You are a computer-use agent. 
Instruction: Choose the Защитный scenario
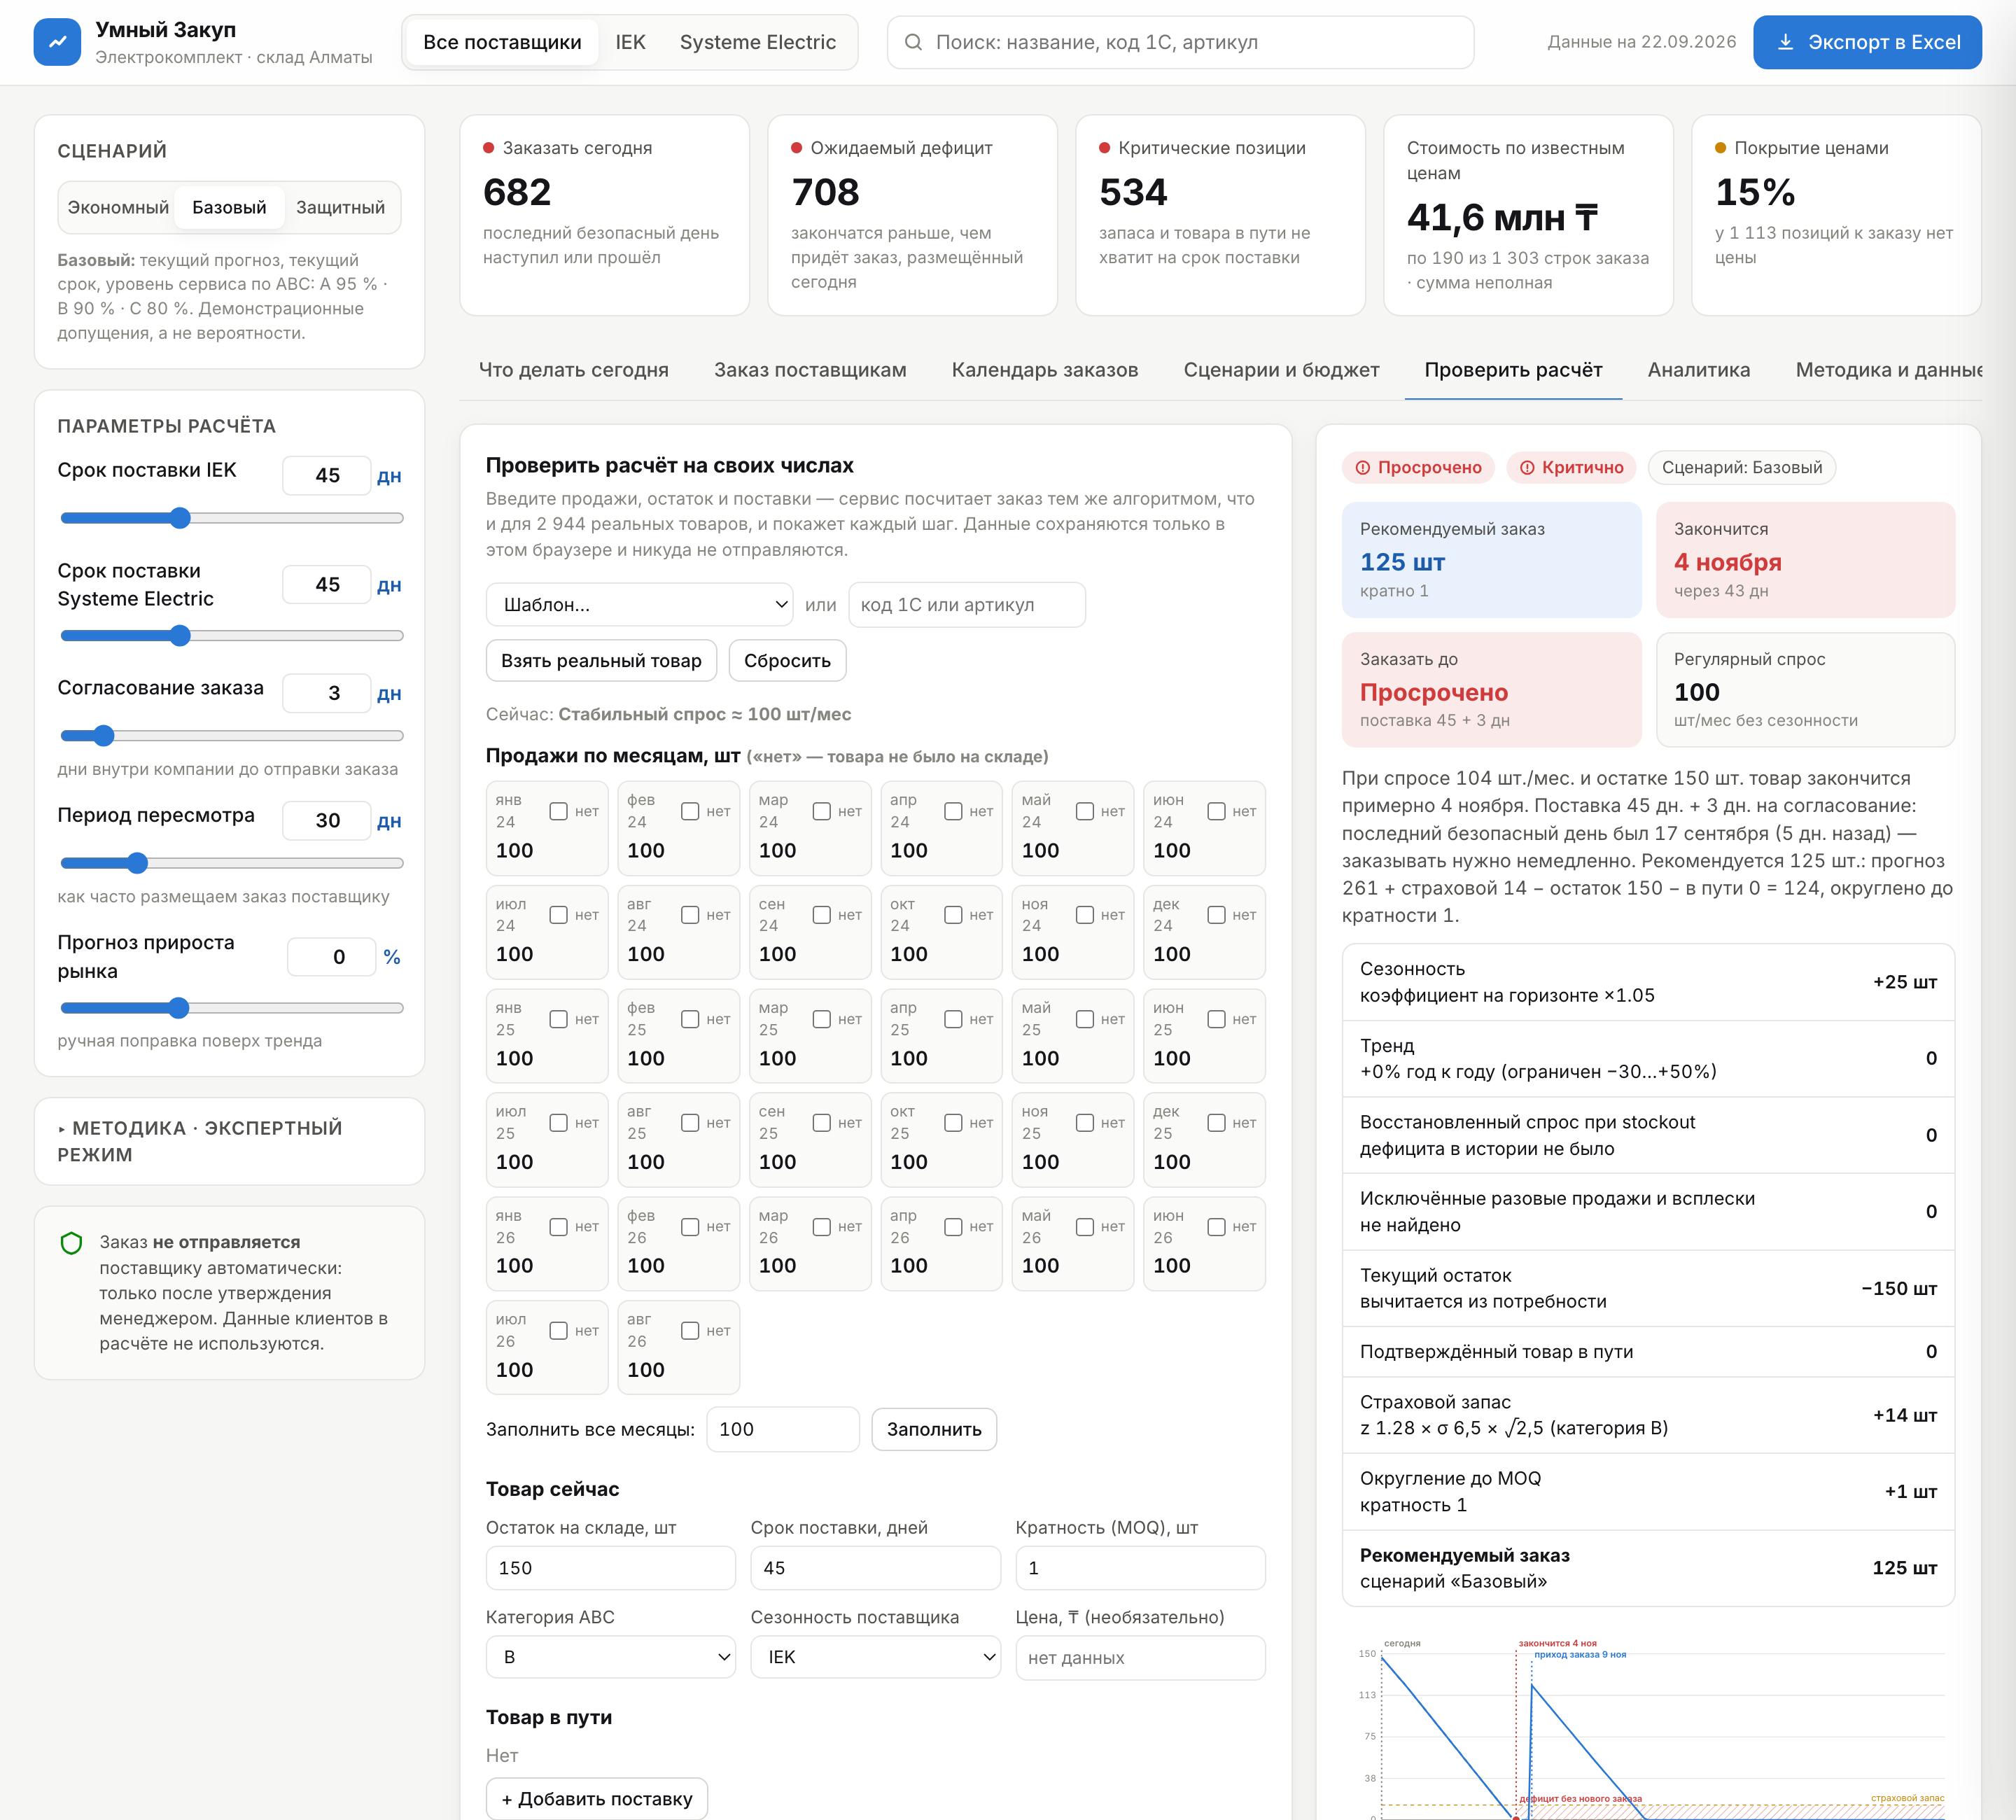[x=340, y=207]
